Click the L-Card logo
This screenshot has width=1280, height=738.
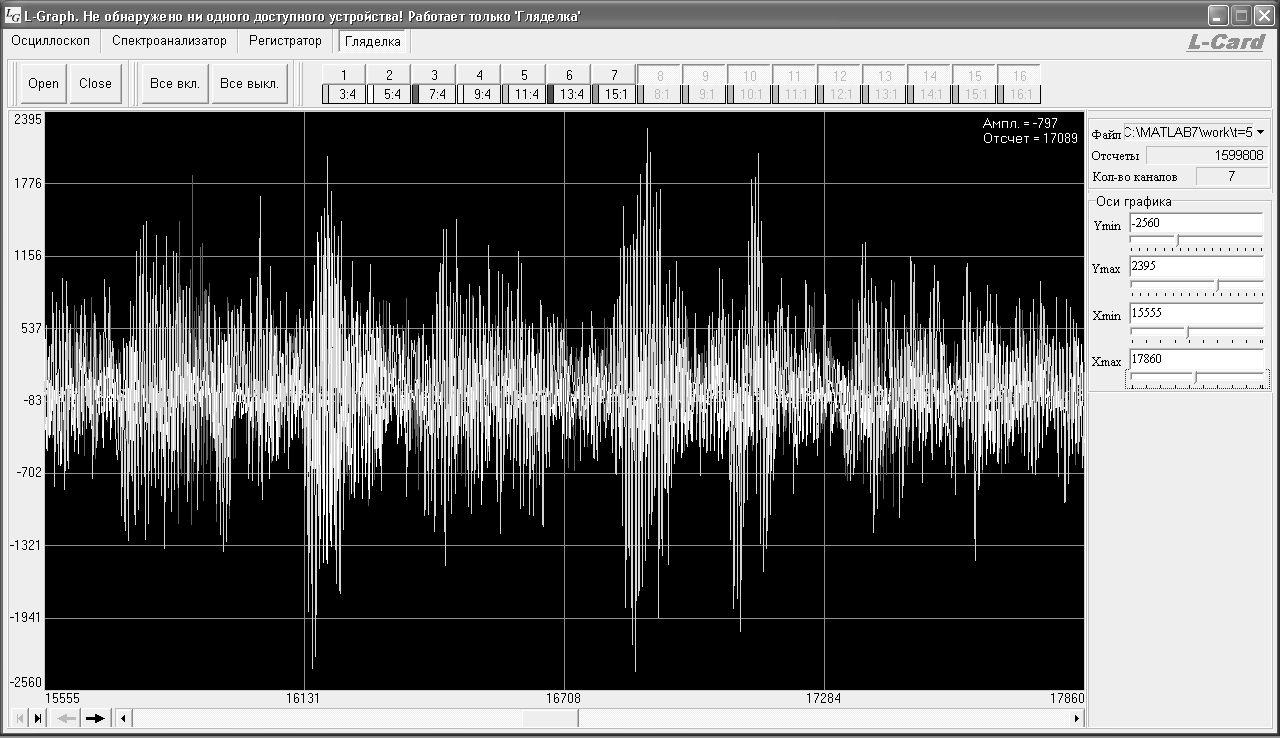coord(1226,42)
